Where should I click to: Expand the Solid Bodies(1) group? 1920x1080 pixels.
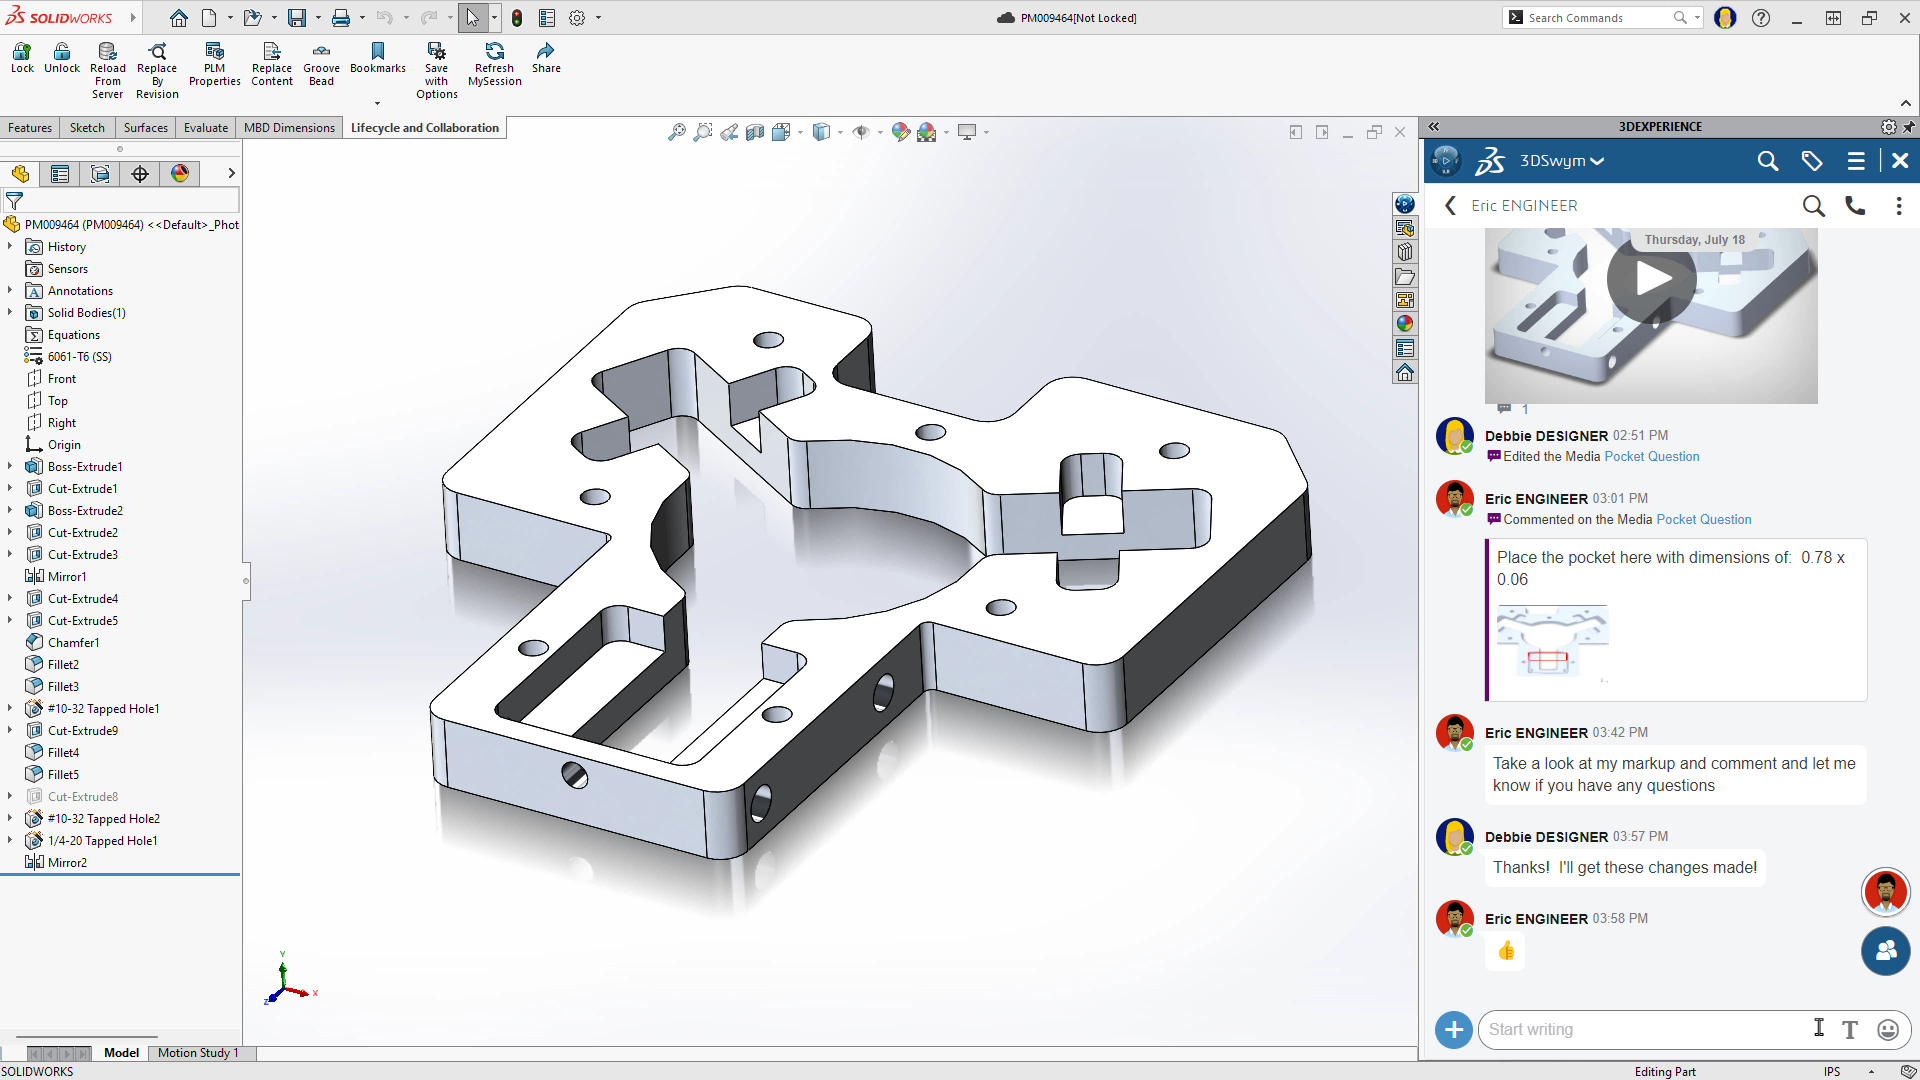9,313
